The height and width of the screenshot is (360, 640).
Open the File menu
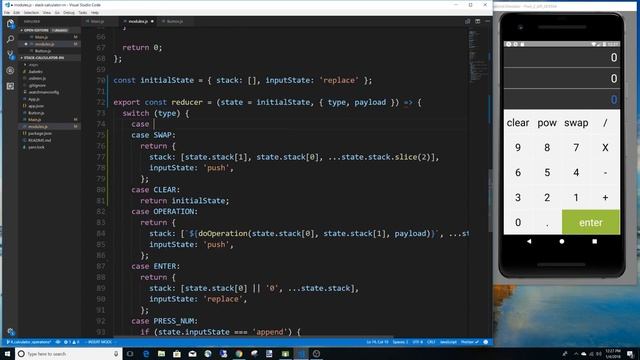7,13
